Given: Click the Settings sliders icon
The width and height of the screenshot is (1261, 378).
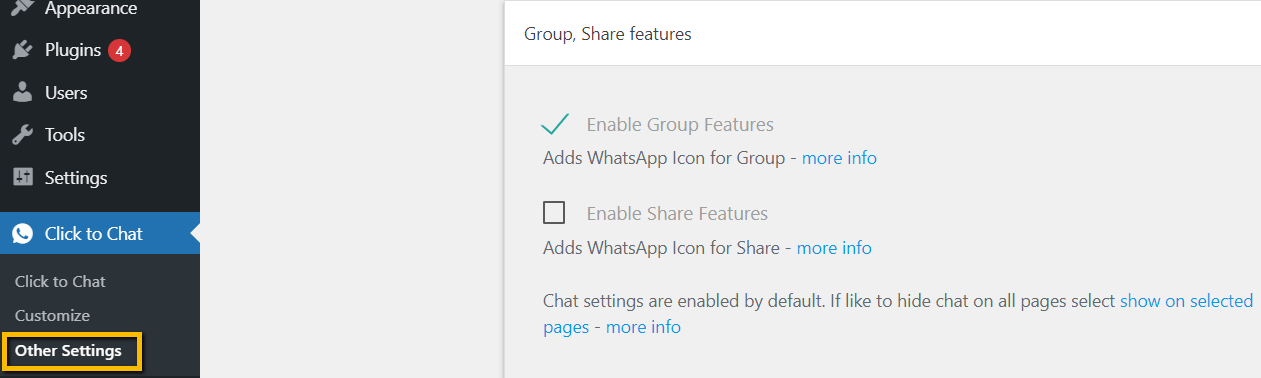Looking at the screenshot, I should coord(22,178).
